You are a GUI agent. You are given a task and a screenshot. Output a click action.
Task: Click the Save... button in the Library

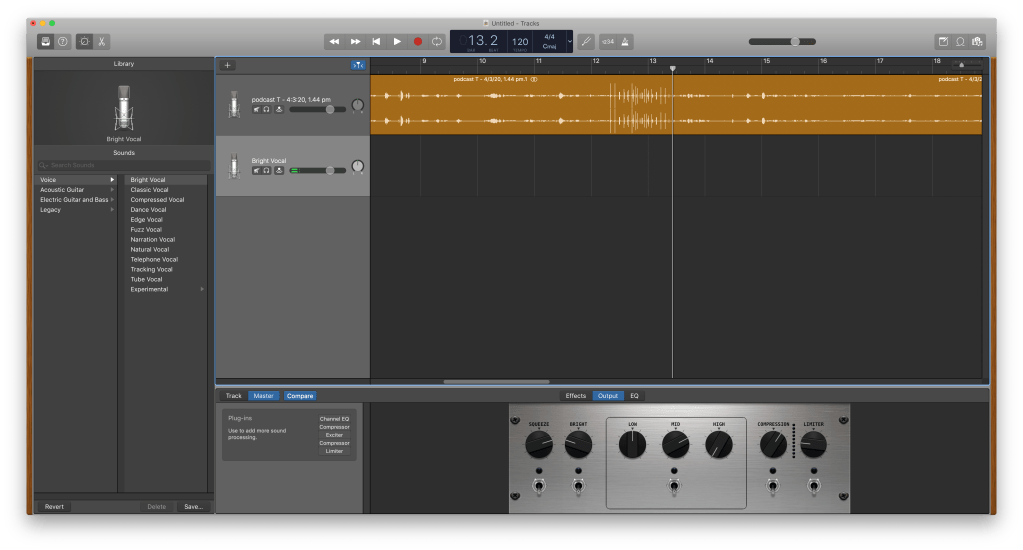(x=193, y=507)
